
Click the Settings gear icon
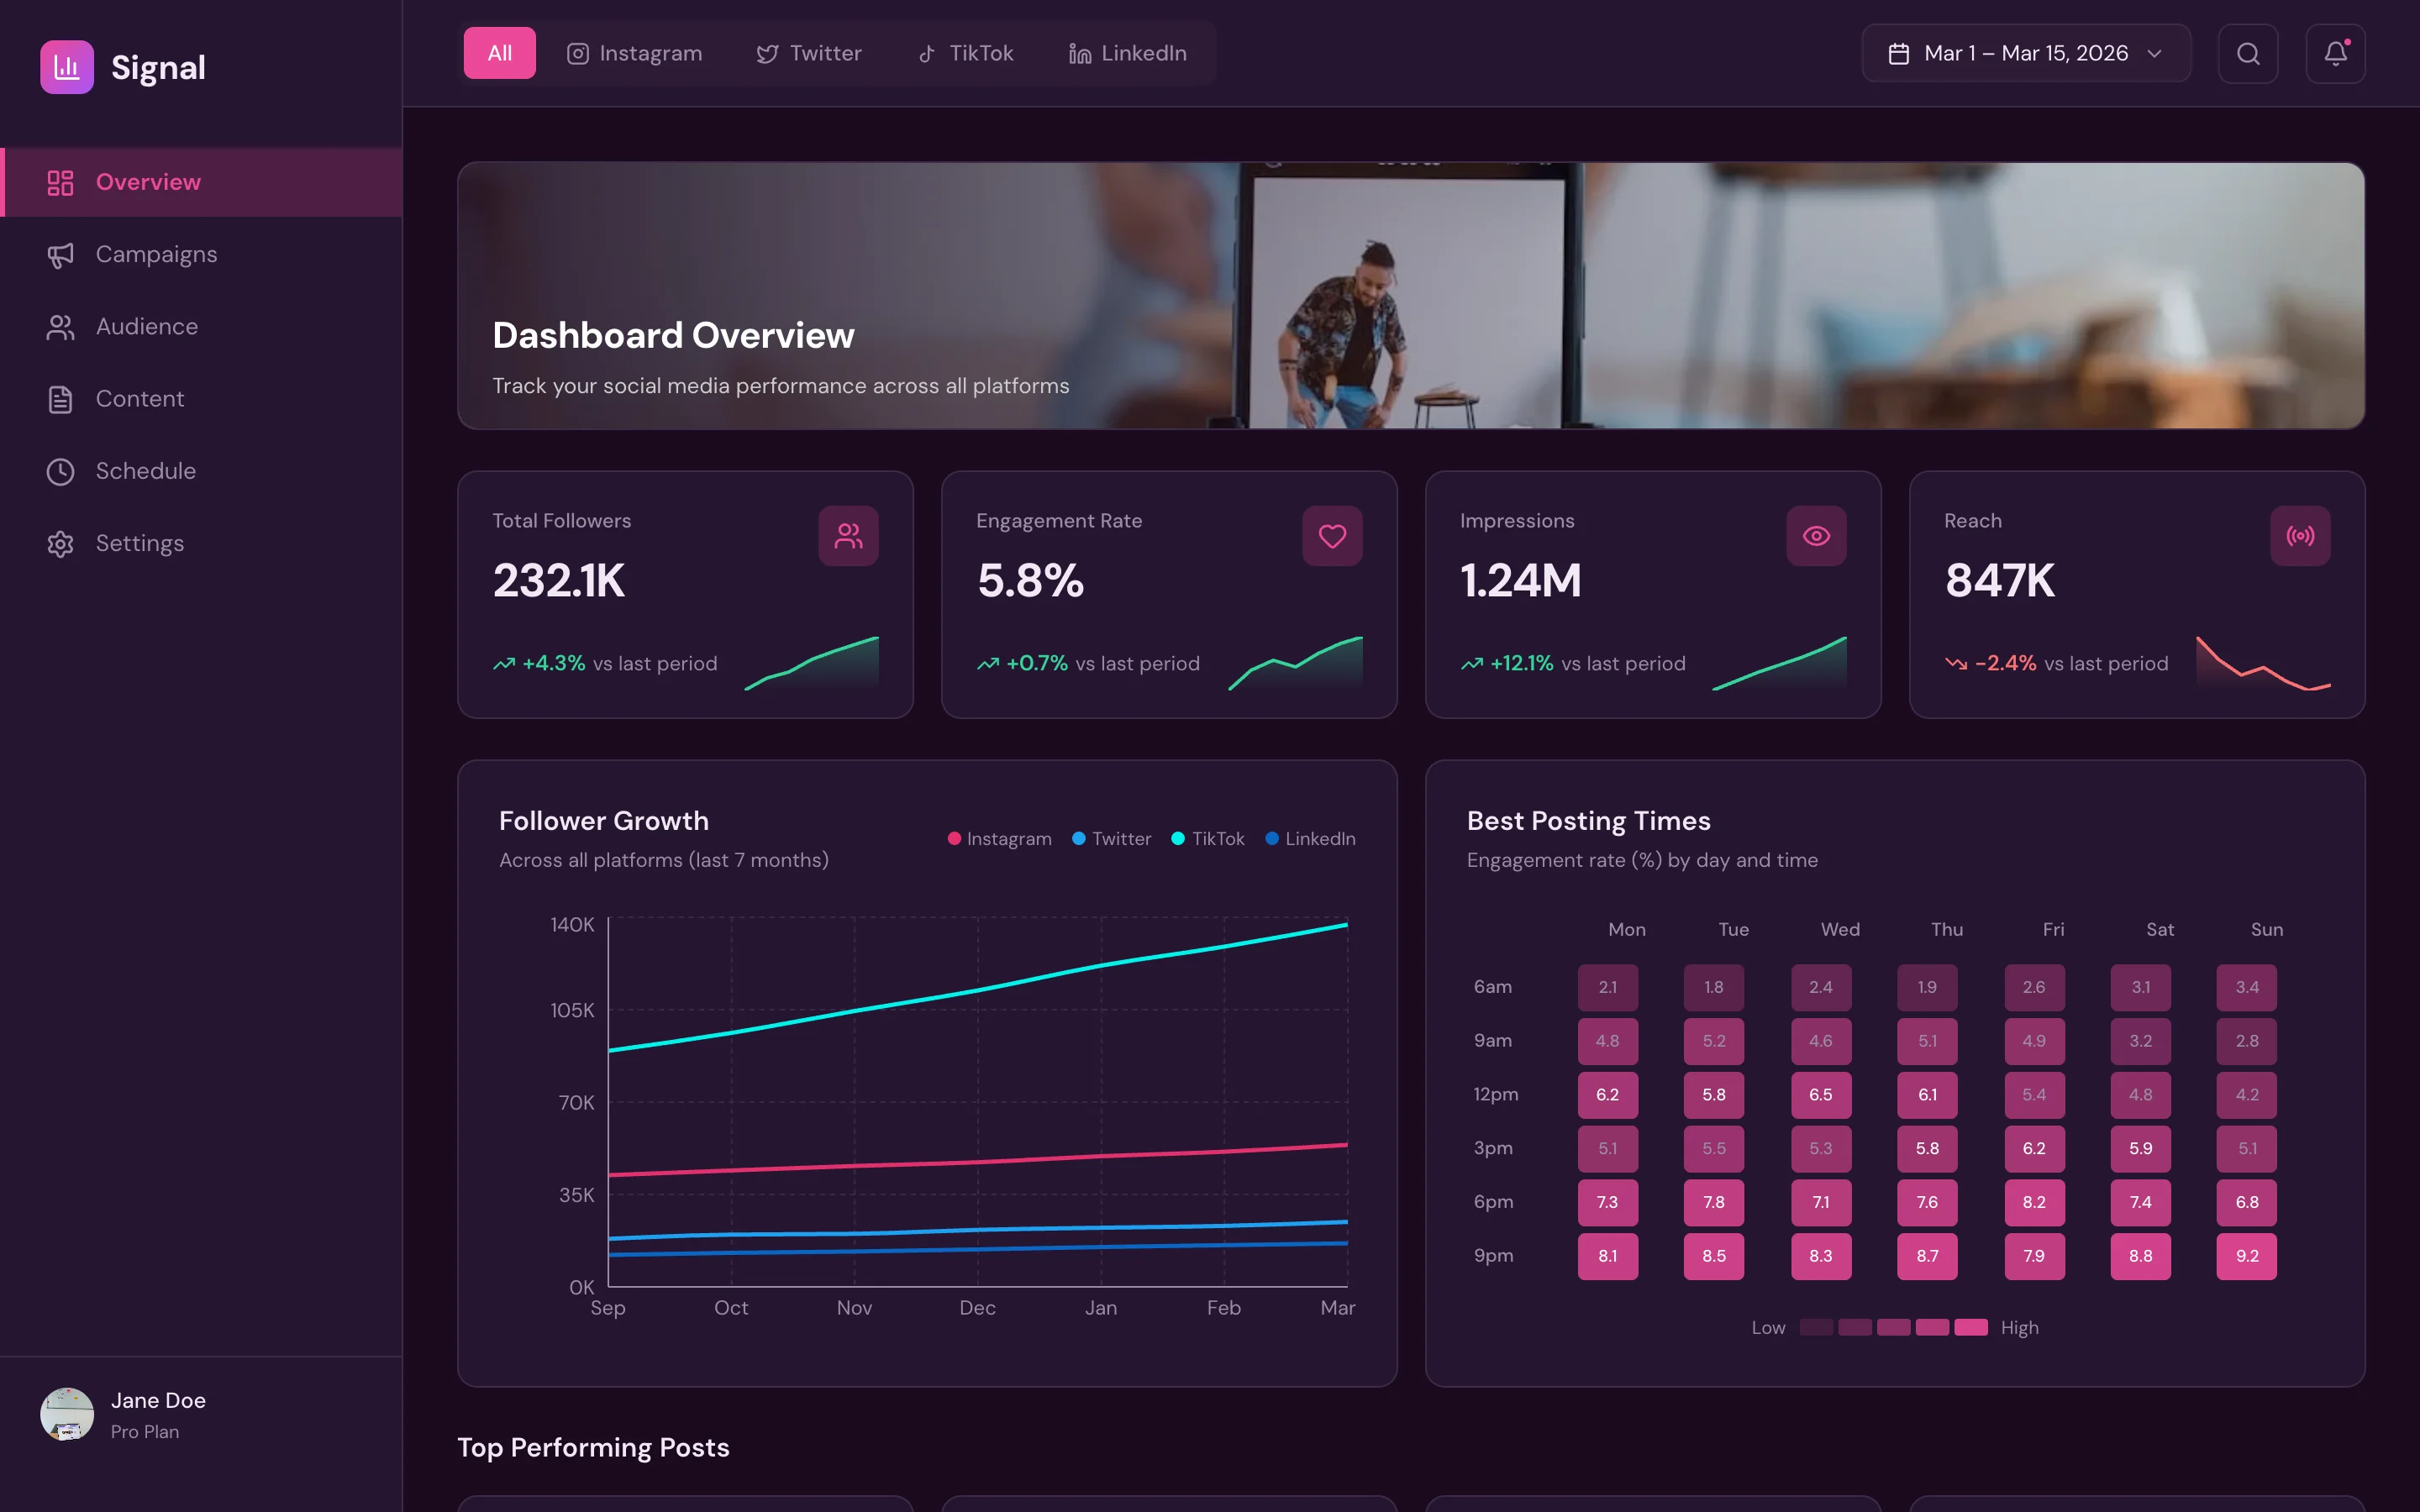(60, 543)
